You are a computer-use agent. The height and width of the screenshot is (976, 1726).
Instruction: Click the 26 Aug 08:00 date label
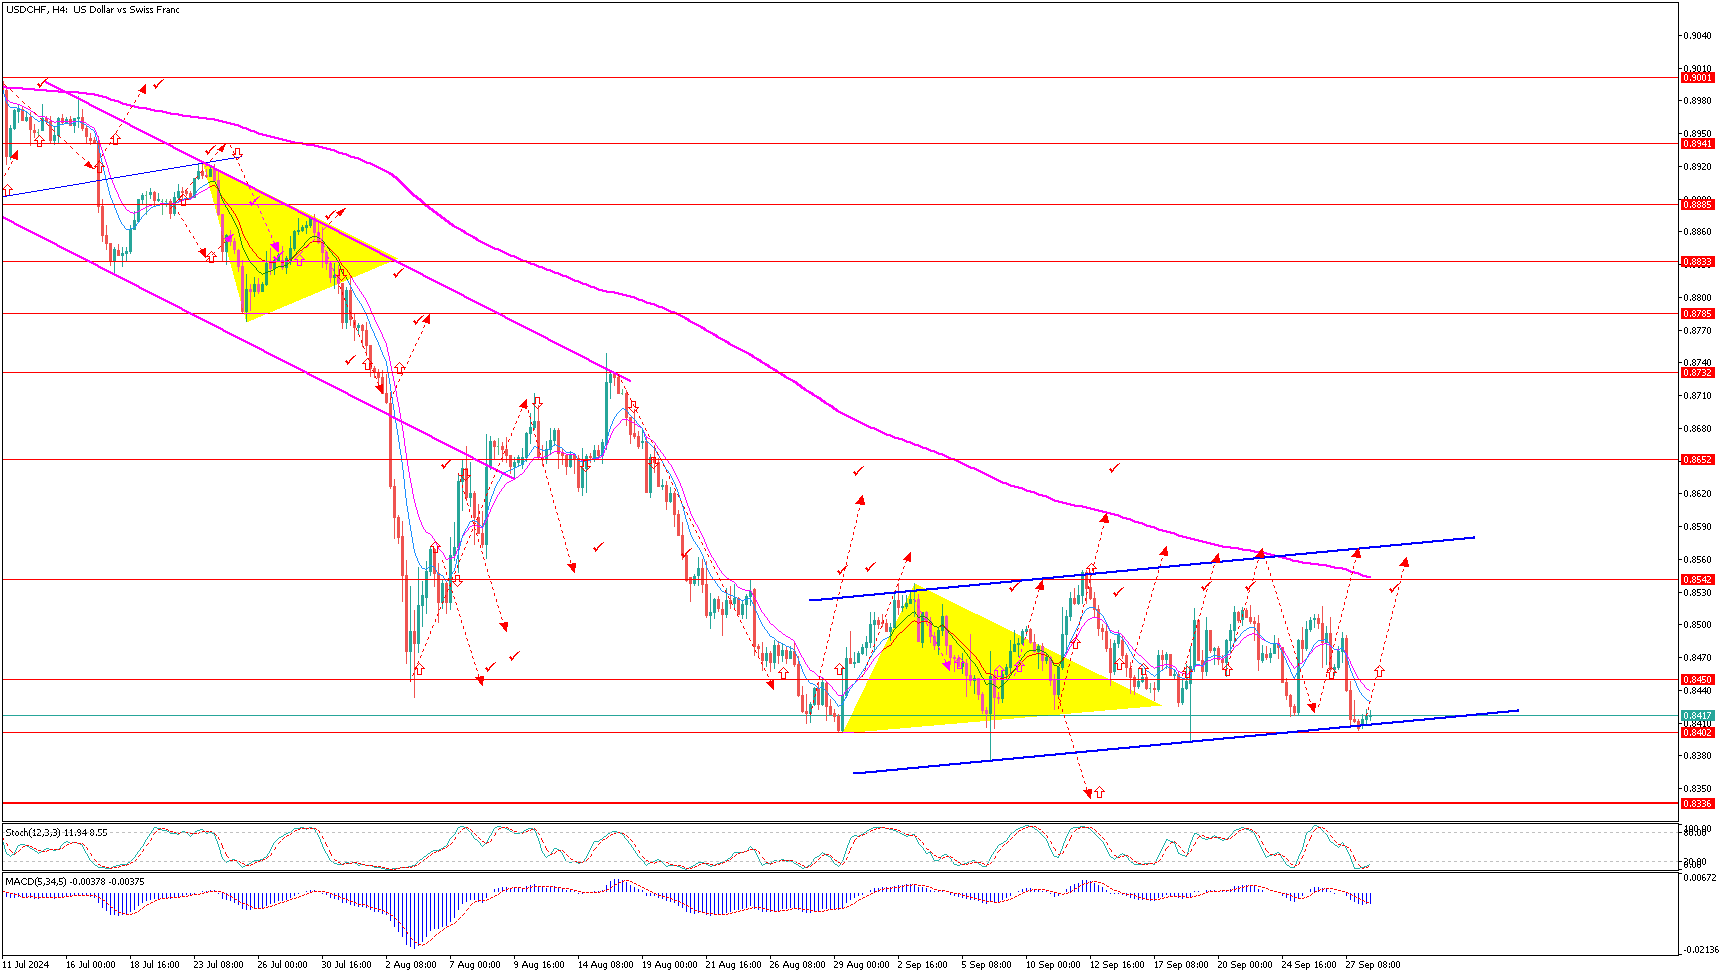(795, 965)
